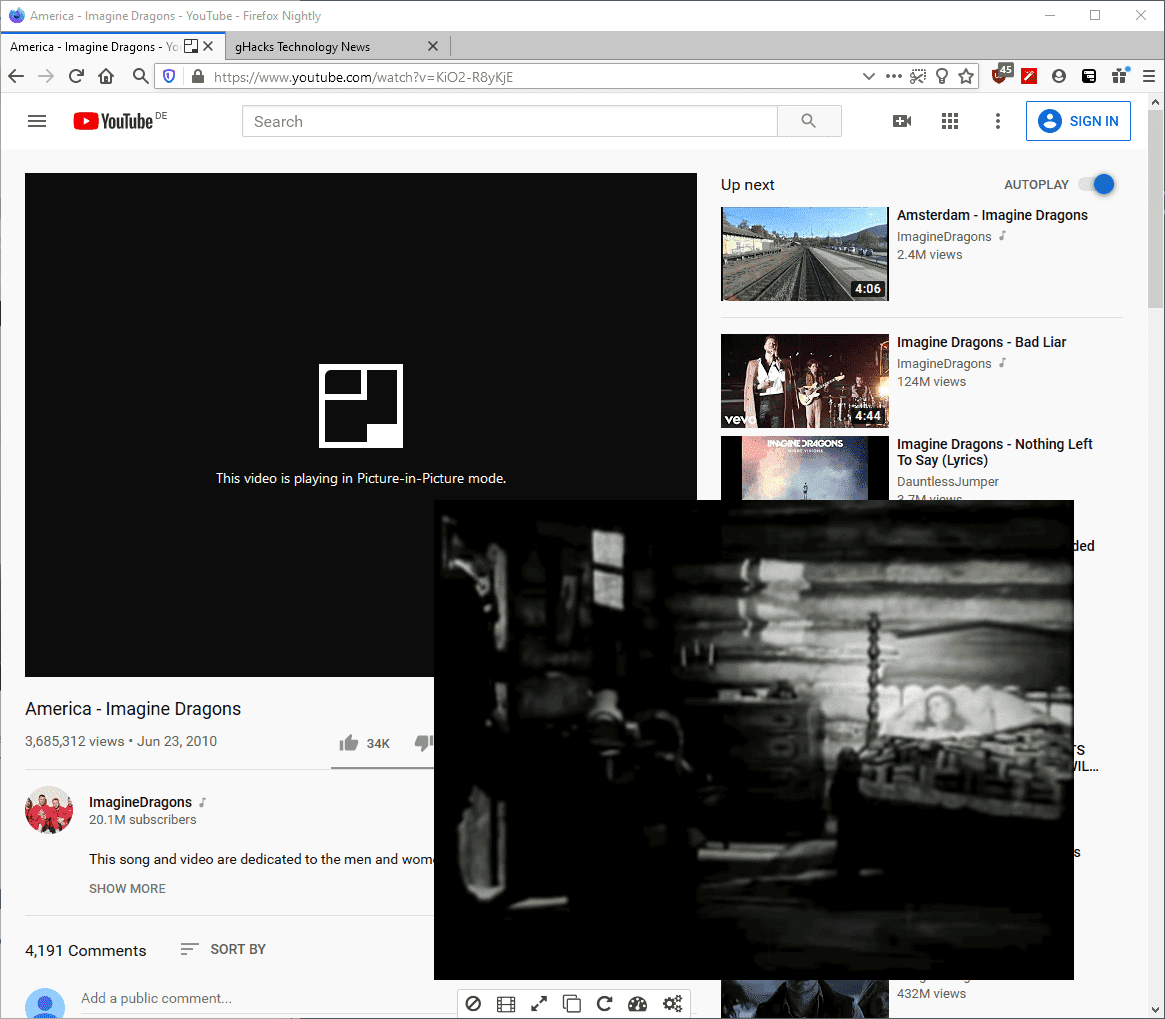1165x1019 pixels.
Task: Open the browser home page icon
Action: click(x=106, y=76)
